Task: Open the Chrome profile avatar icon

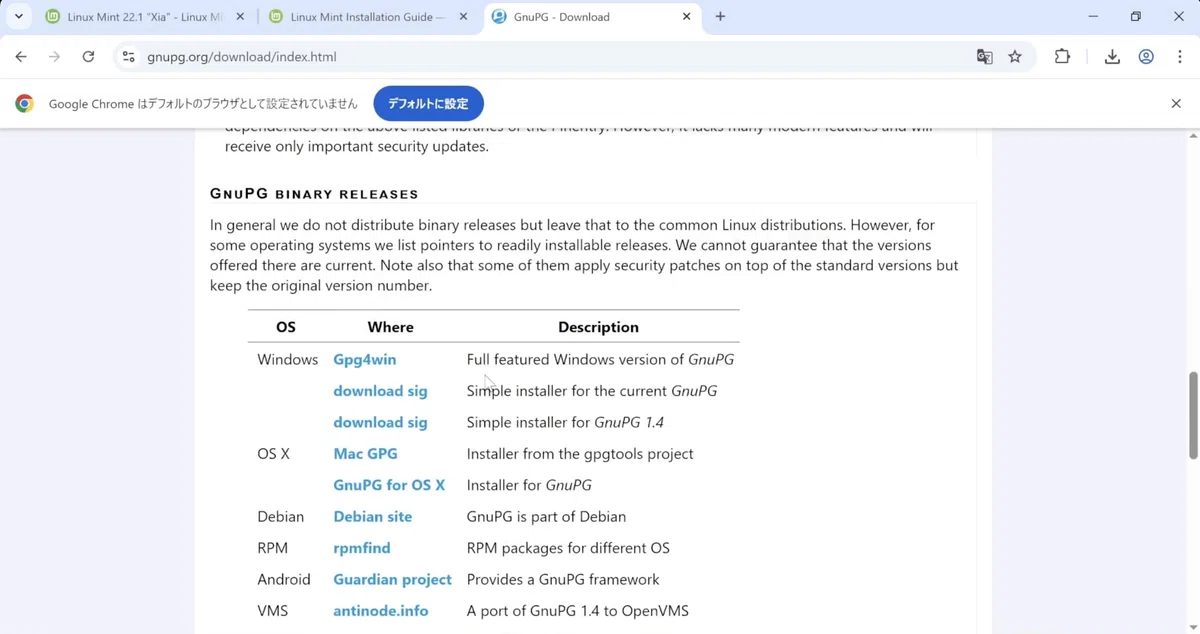Action: tap(1146, 57)
